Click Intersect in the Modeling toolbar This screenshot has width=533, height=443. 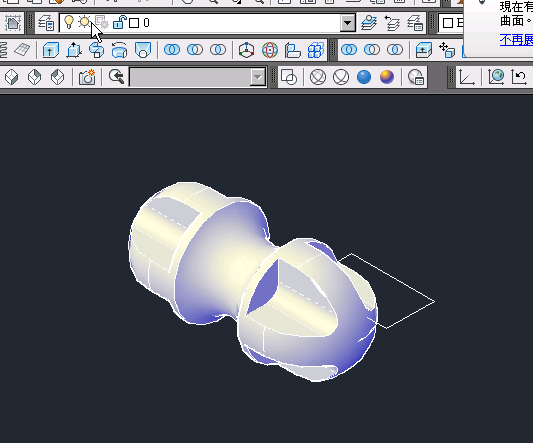218,50
